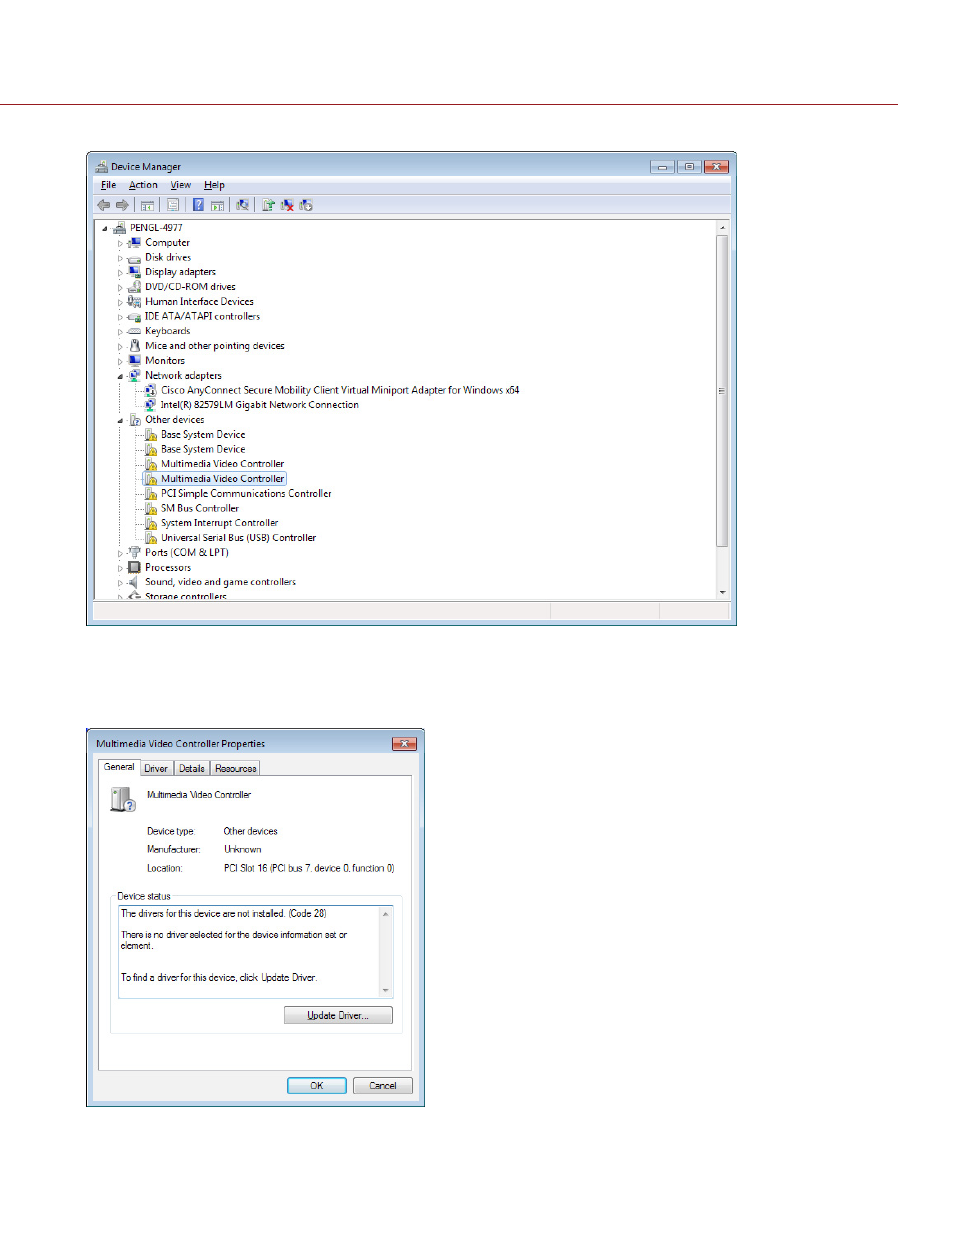
Task: Click the Show/Hide Action Pane toolbar icon
Action: pyautogui.click(x=217, y=205)
